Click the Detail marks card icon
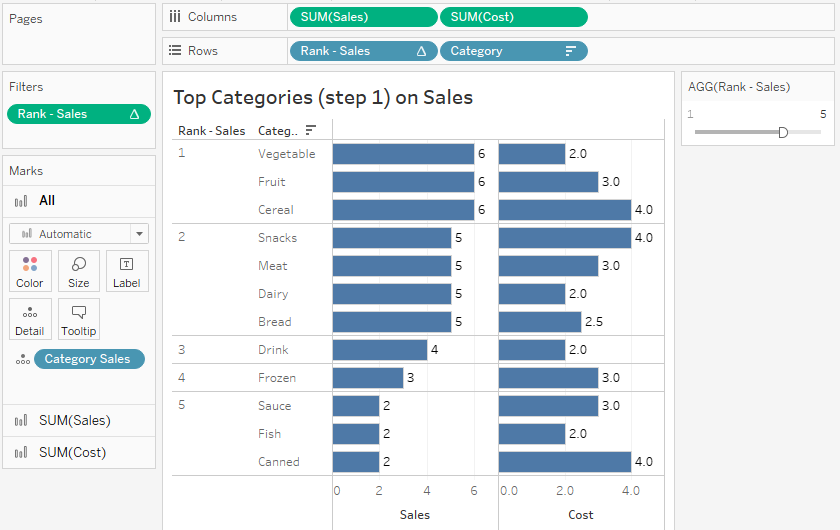The width and height of the screenshot is (840, 530). (30, 313)
